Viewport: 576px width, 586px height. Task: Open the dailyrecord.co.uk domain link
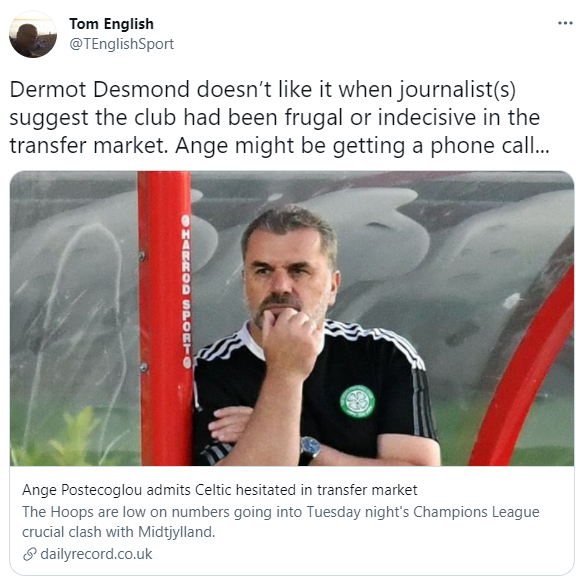[x=96, y=554]
